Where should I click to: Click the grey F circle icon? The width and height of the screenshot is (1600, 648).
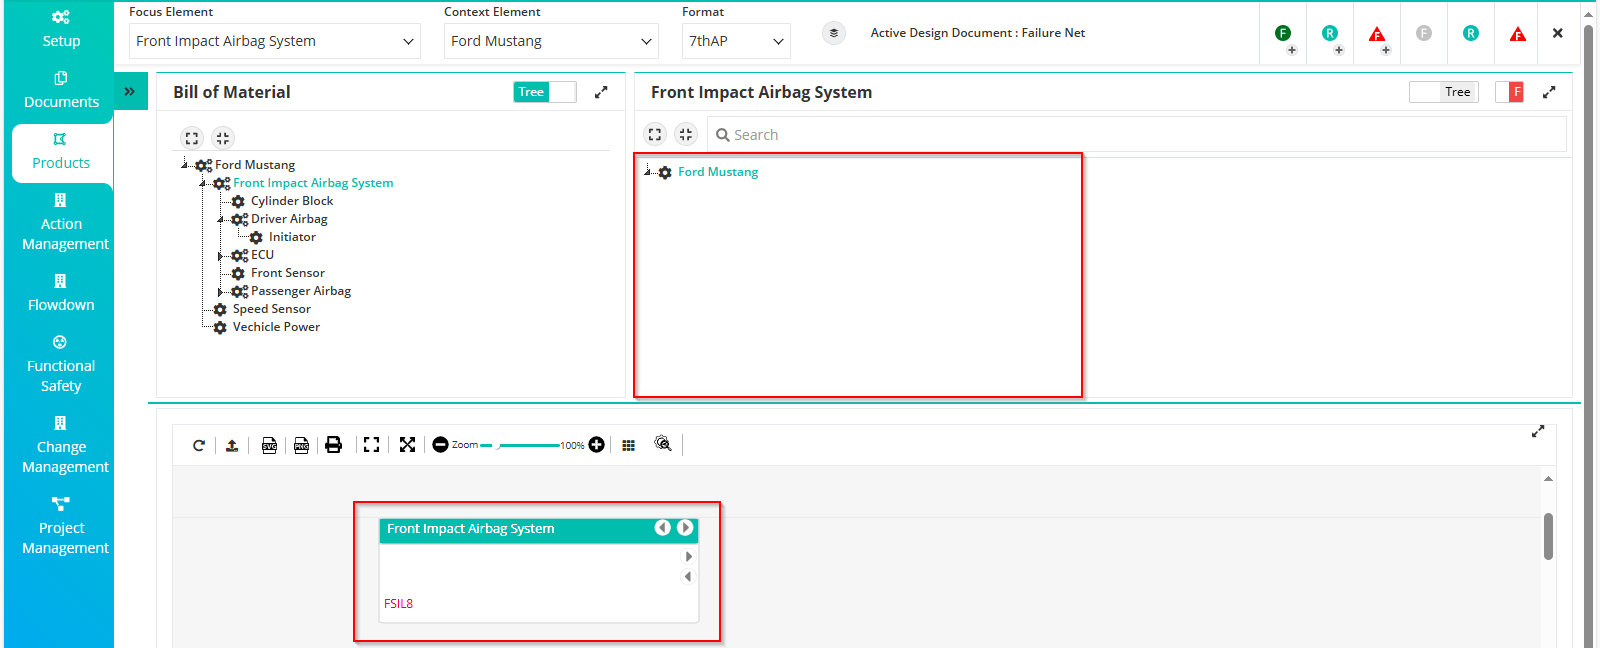[x=1424, y=33]
